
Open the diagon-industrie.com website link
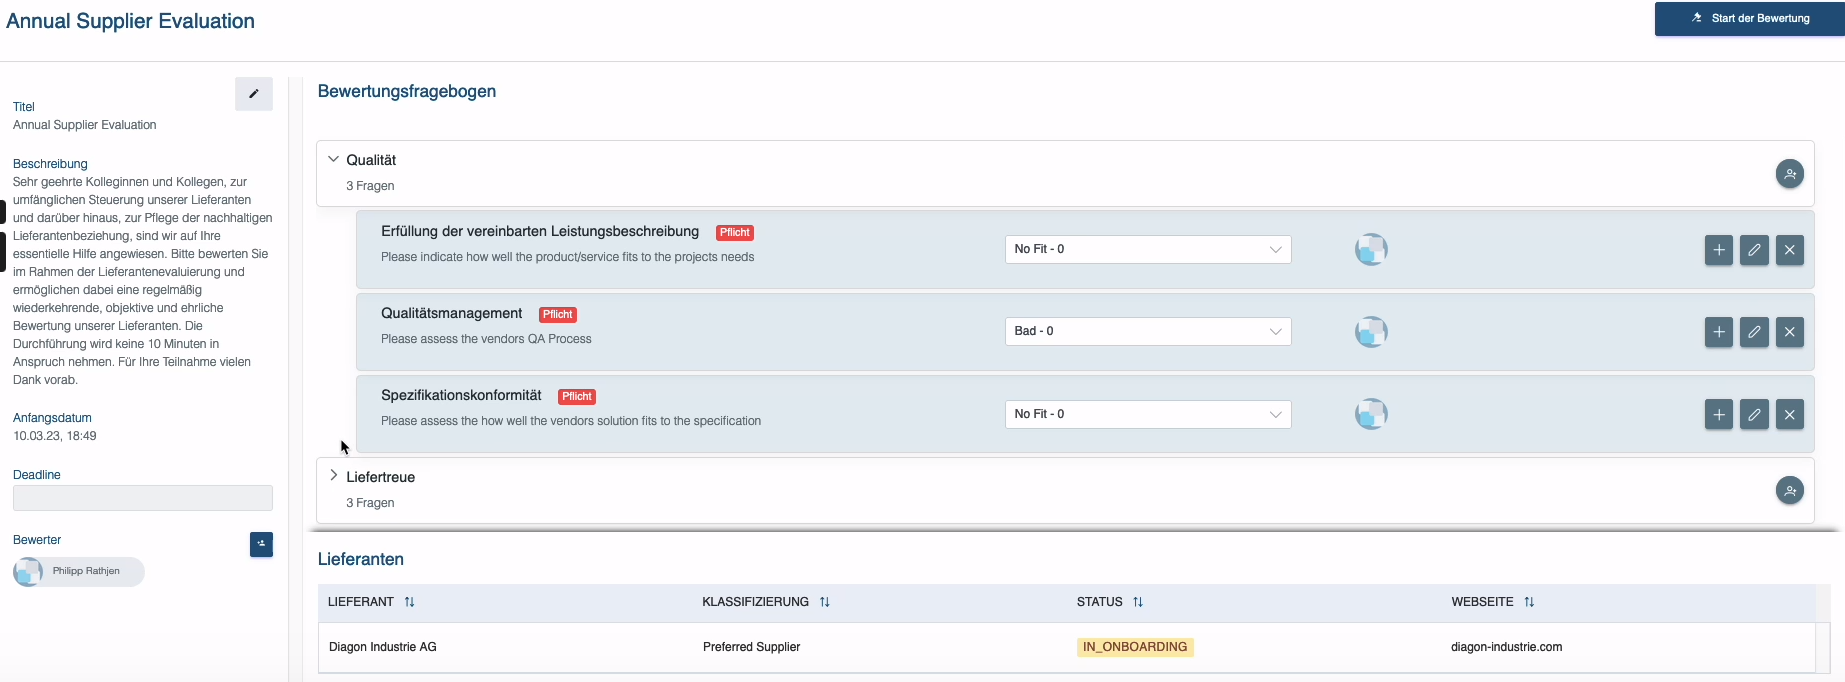(1506, 647)
